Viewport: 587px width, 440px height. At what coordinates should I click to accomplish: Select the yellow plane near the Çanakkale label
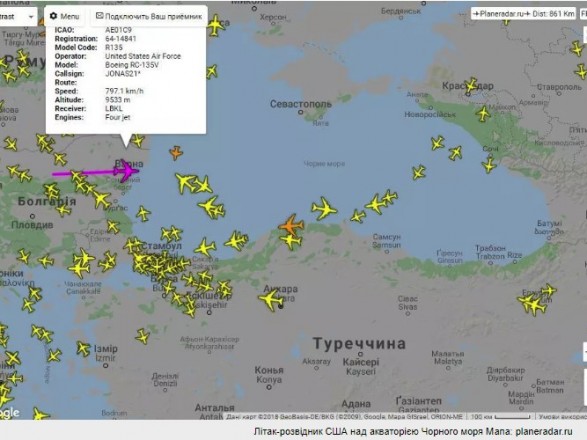(78, 268)
